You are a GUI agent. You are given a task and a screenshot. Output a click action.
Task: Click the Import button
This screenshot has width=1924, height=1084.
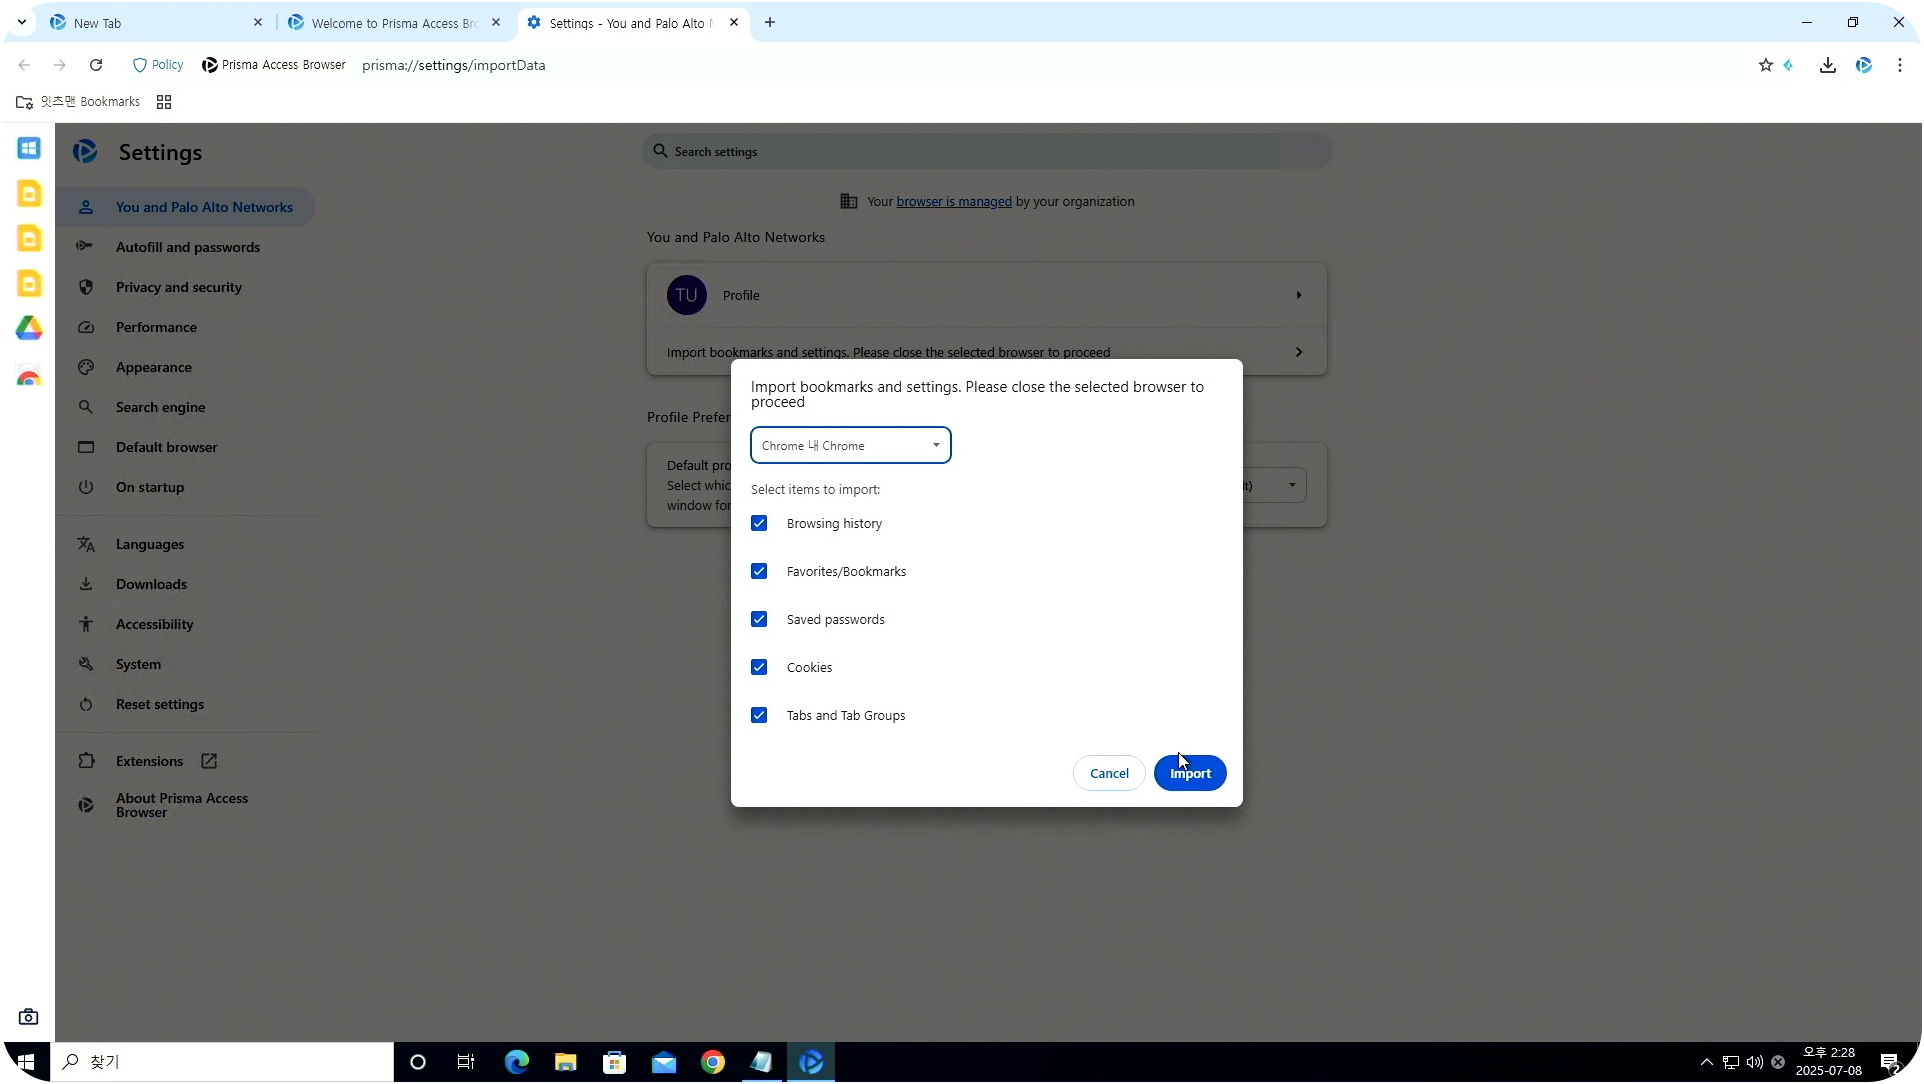tap(1190, 774)
